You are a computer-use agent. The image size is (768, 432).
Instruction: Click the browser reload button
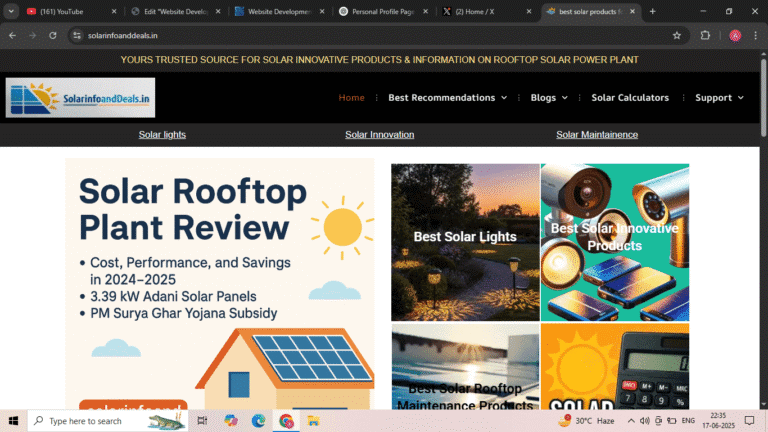pos(53,35)
